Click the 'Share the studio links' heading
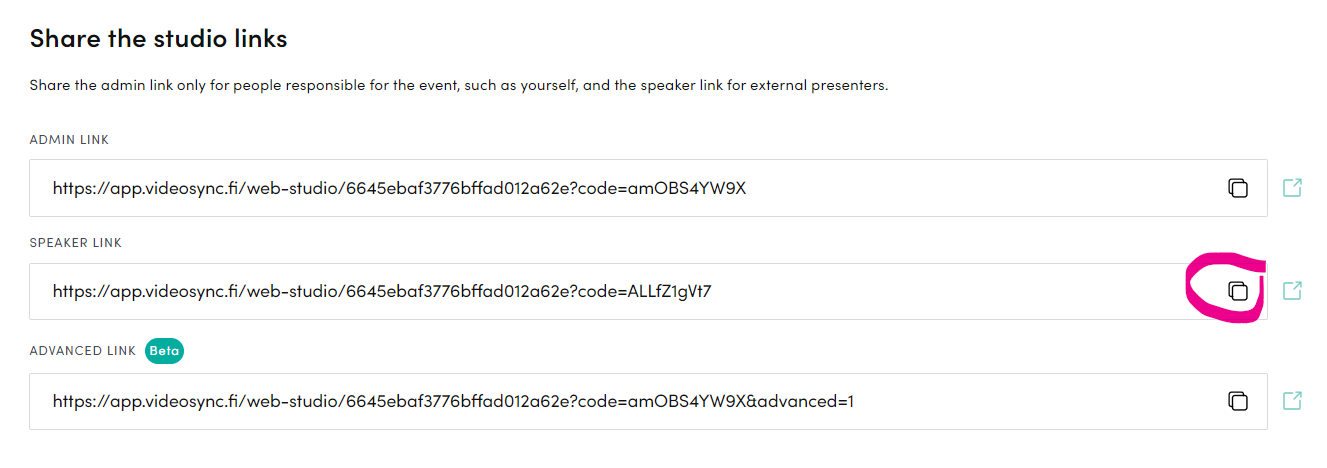1327x468 pixels. click(x=158, y=39)
